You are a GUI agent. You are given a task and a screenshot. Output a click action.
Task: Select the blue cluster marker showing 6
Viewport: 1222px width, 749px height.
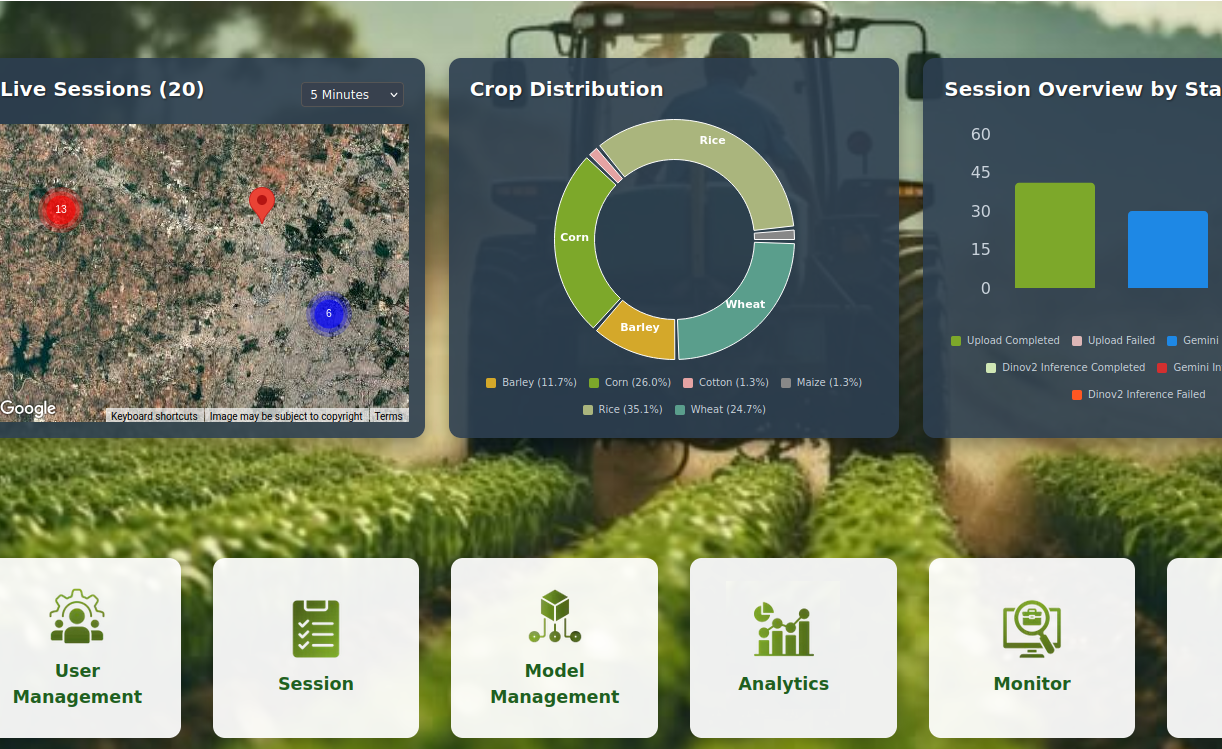(328, 313)
